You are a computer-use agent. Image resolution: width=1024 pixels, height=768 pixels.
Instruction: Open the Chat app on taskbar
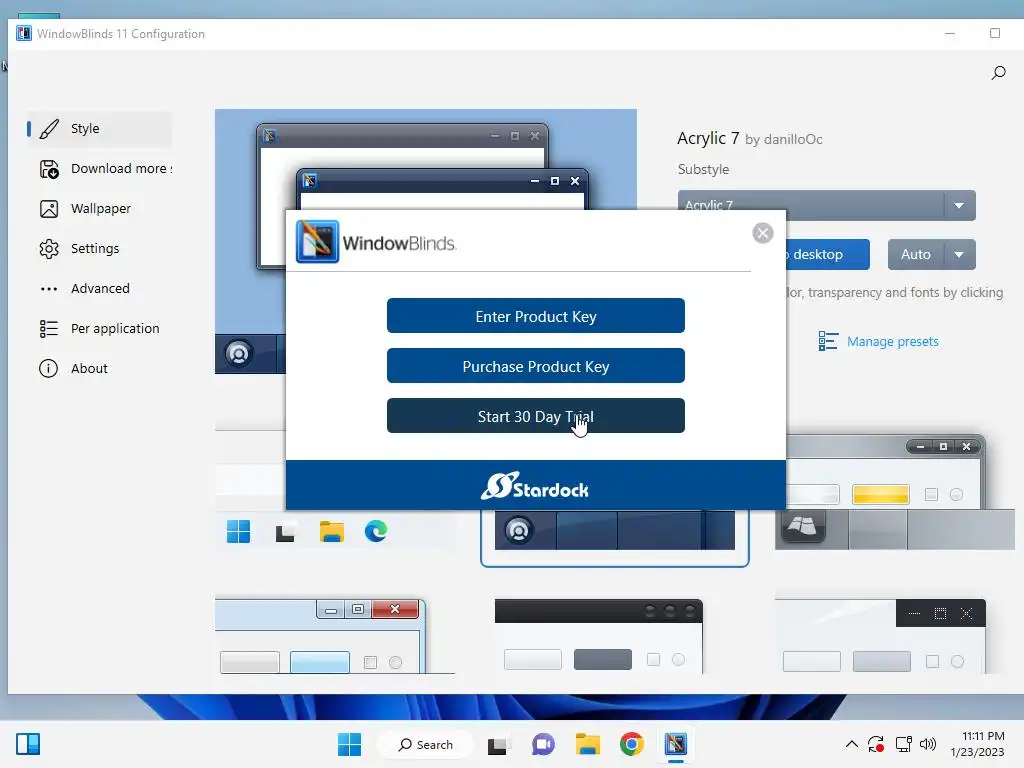point(543,744)
